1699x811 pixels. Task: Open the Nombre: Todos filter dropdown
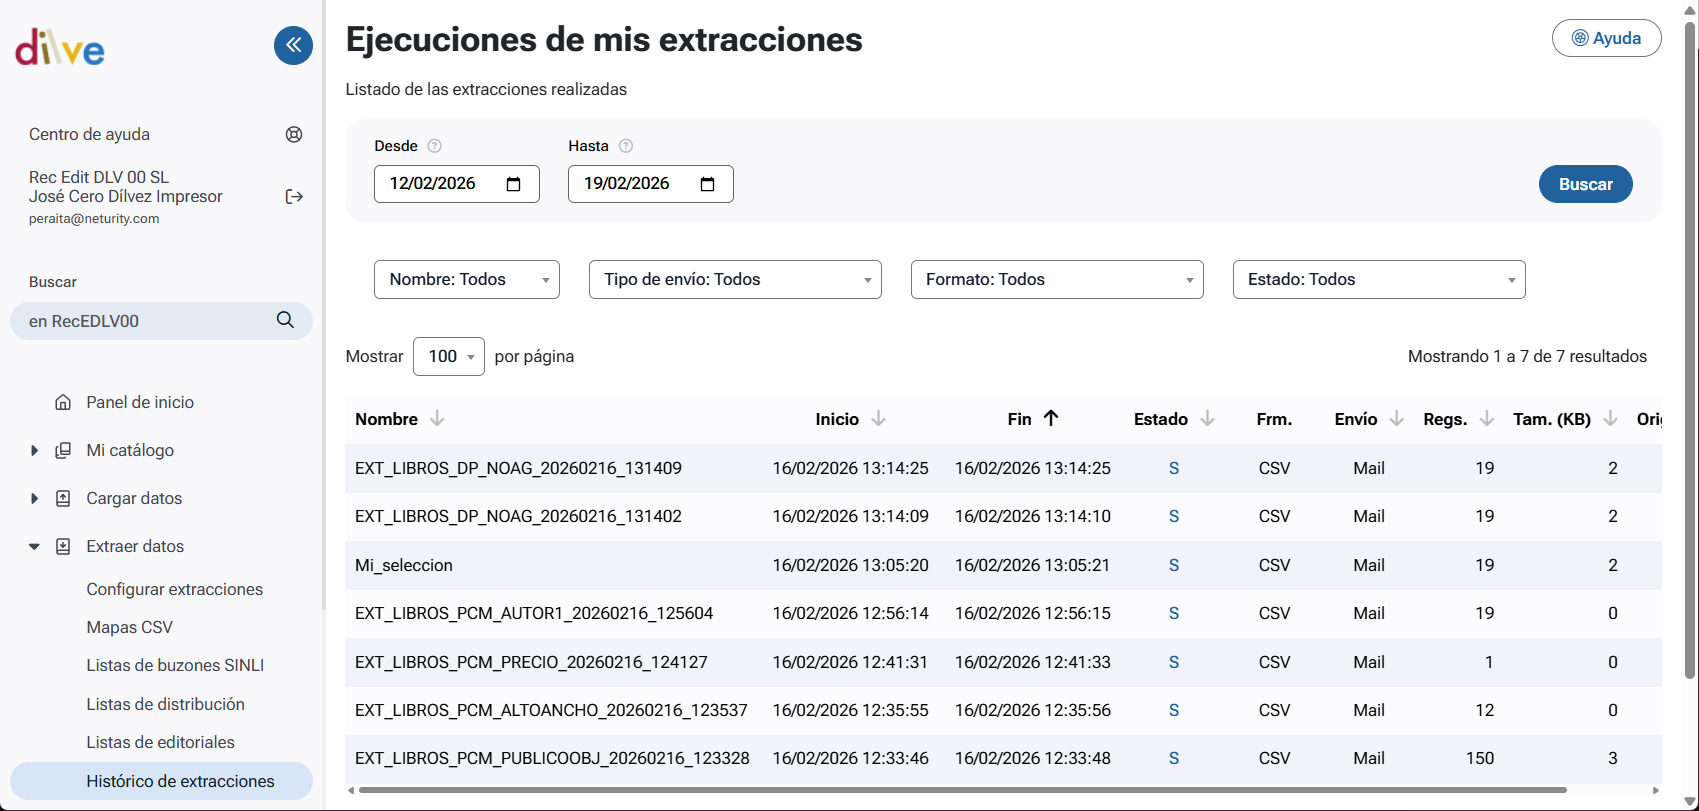point(466,280)
